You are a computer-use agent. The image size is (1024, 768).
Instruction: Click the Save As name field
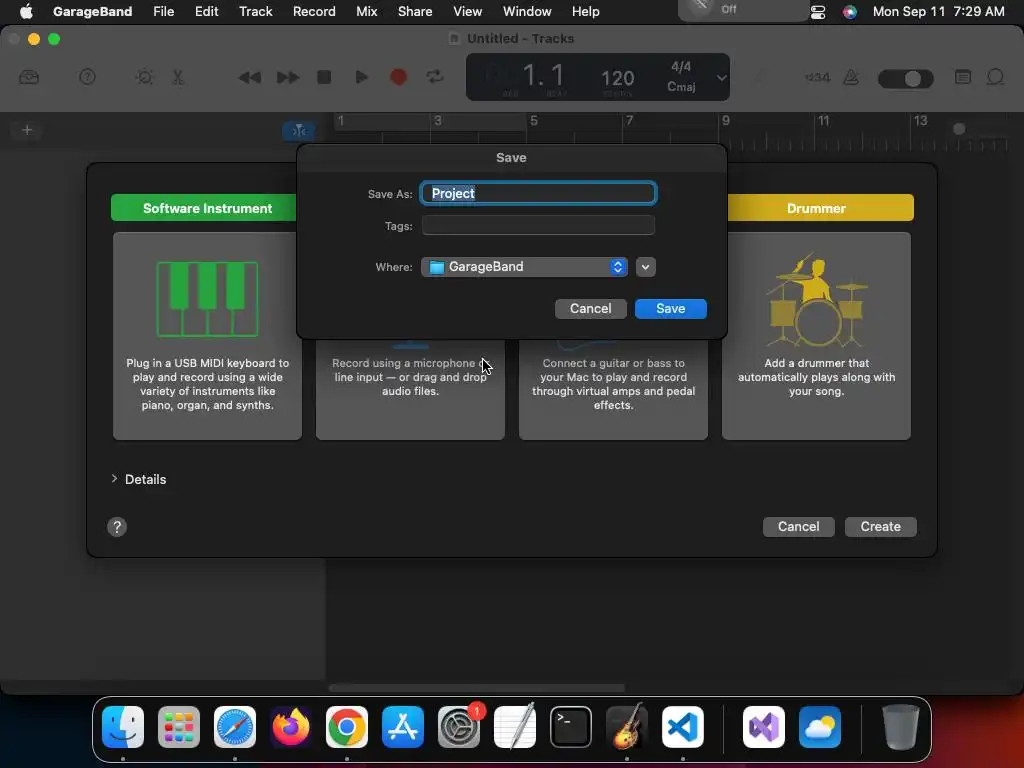(538, 193)
